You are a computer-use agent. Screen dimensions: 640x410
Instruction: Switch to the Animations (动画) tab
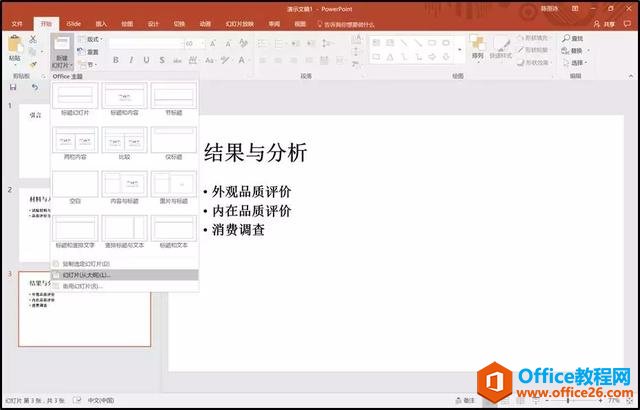205,24
